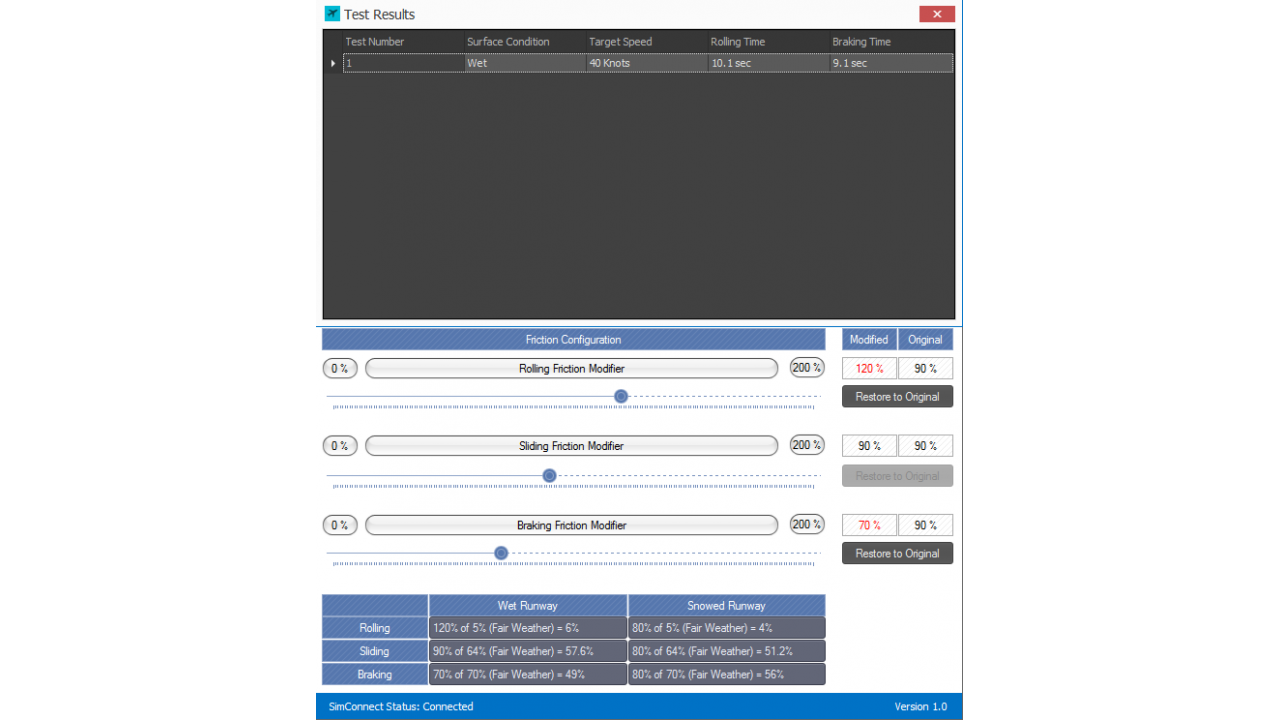Restore Rolling friction to original value
Screen dimensions: 1280x720
pyautogui.click(x=897, y=397)
